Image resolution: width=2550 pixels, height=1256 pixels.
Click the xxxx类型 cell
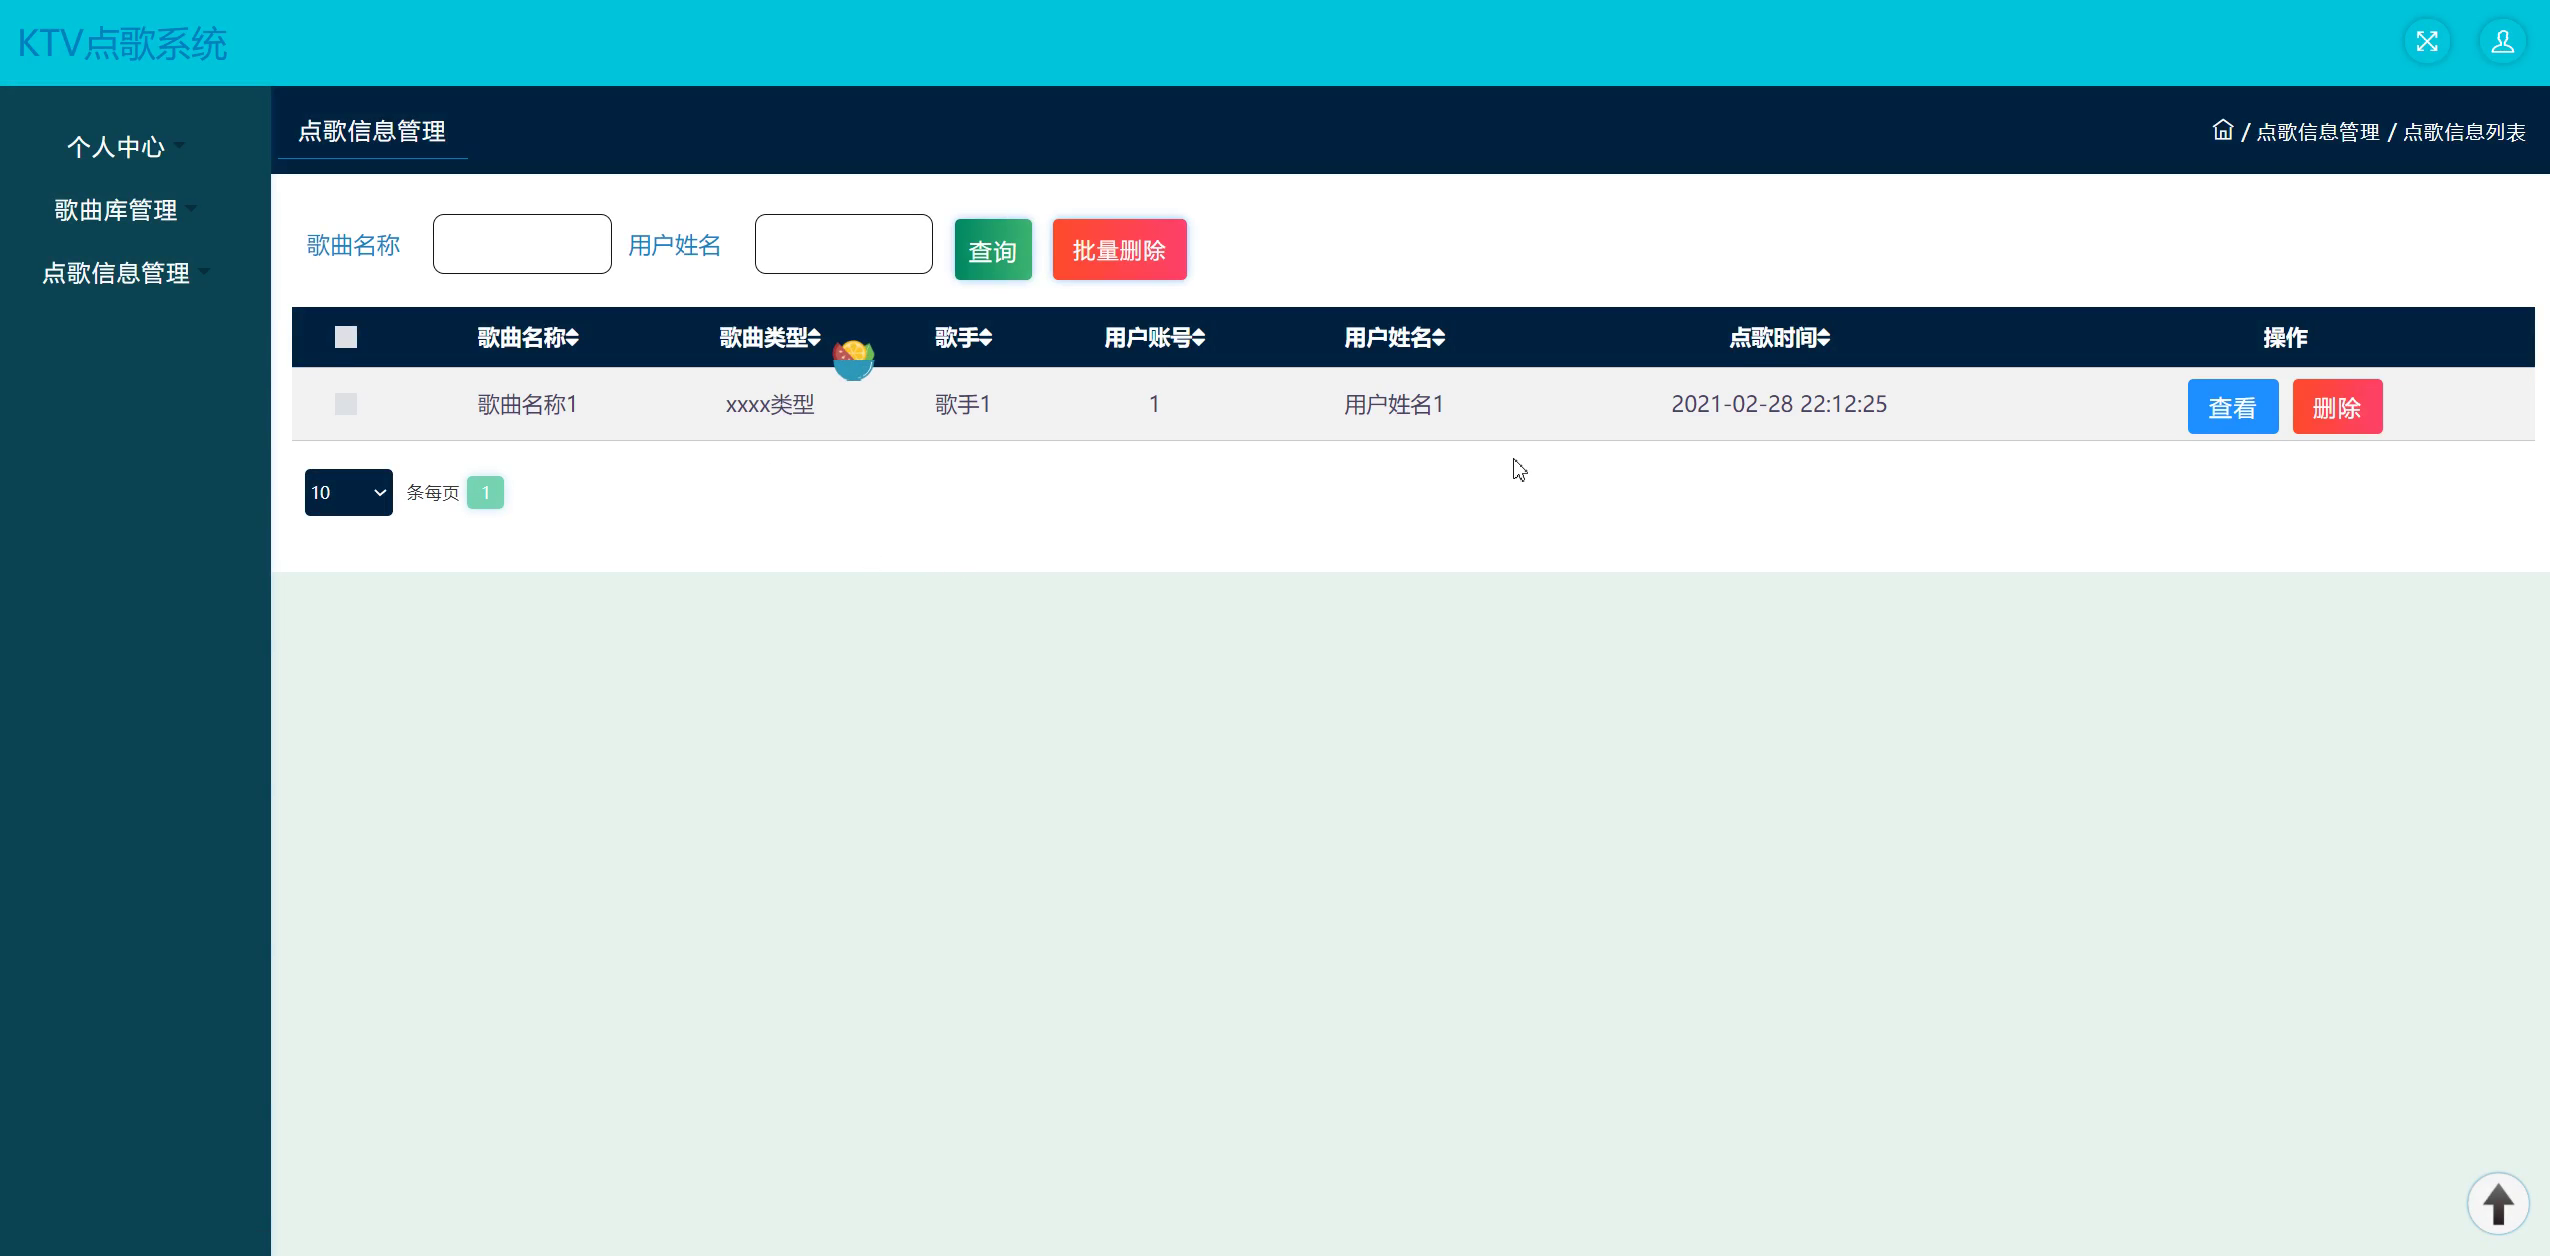[770, 404]
